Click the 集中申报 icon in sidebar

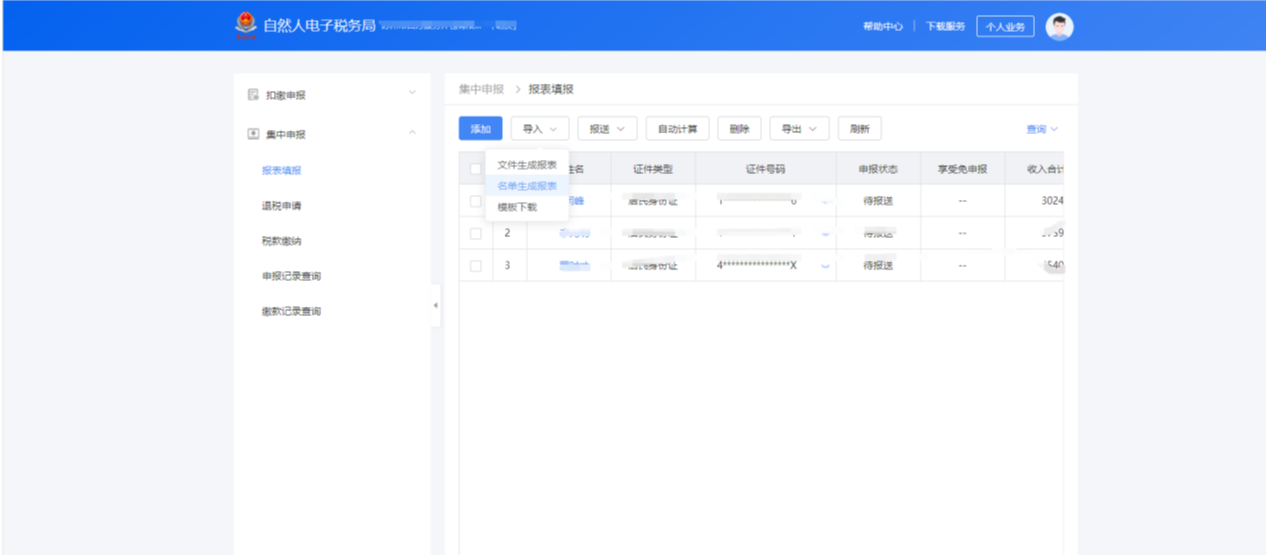point(253,134)
